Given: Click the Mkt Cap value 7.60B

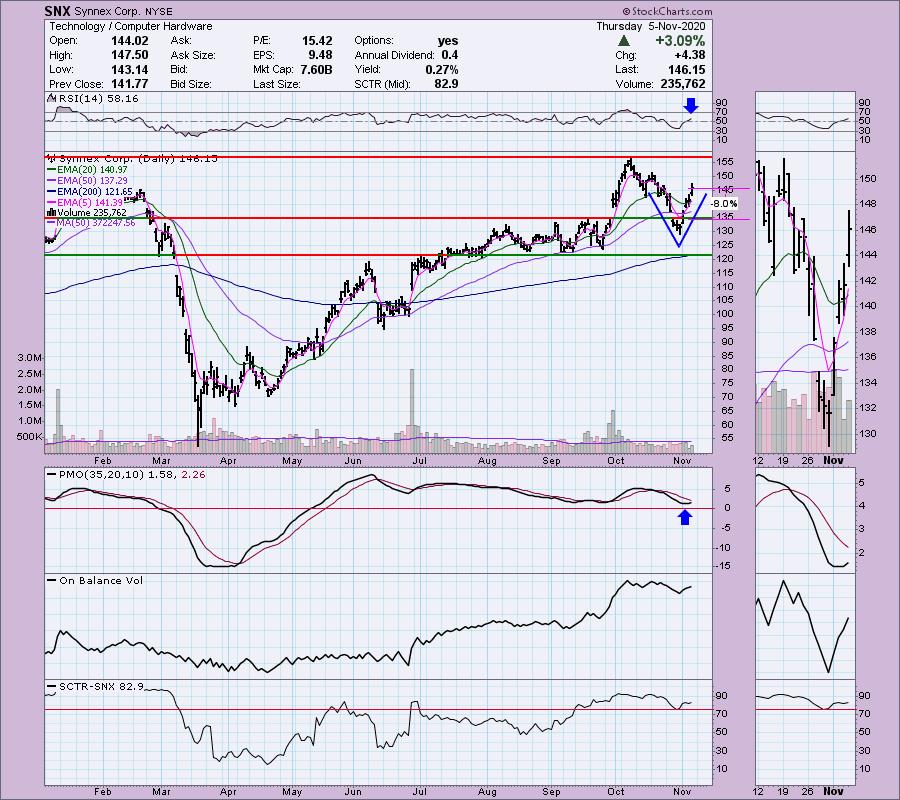Looking at the screenshot, I should coord(316,69).
